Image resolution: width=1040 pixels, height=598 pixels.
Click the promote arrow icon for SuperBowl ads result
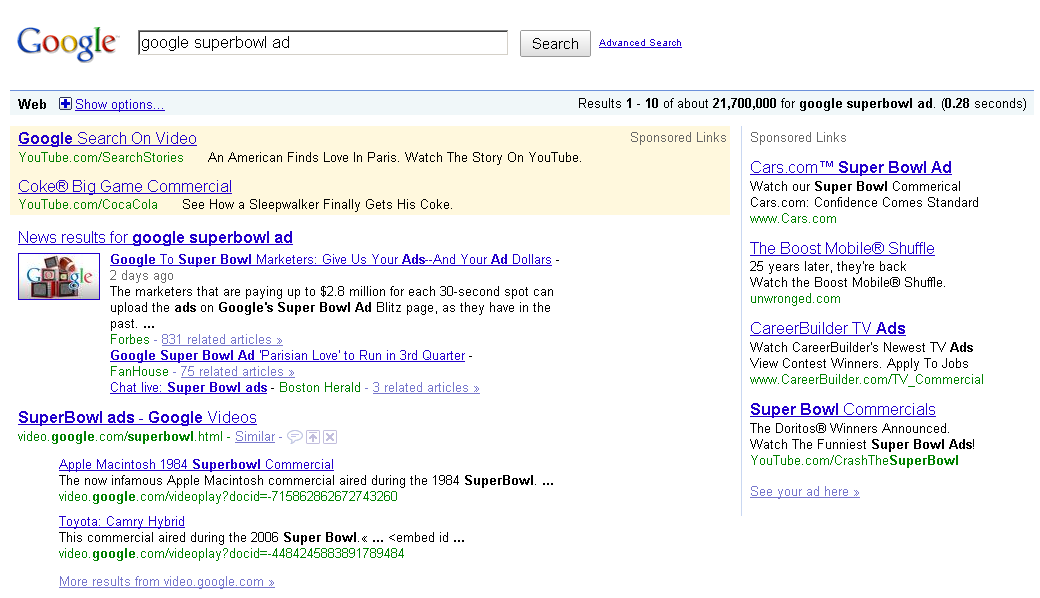pos(313,437)
